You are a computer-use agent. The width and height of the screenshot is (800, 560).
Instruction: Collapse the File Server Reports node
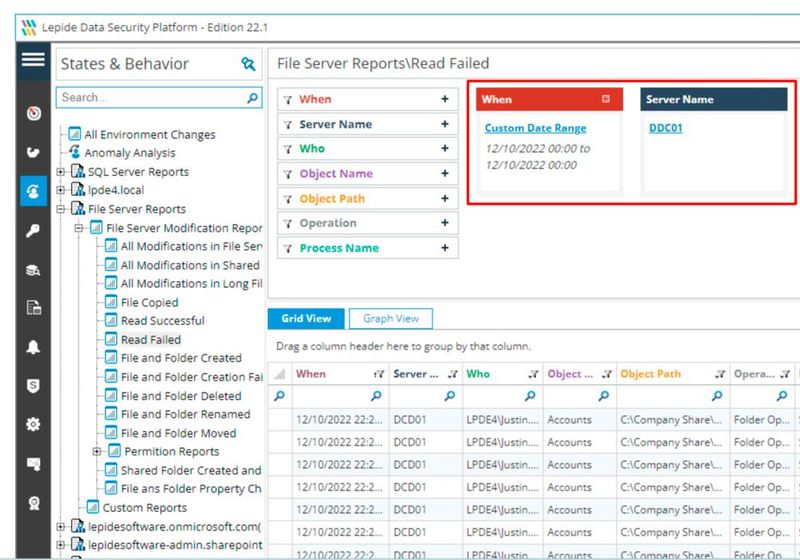(x=61, y=209)
